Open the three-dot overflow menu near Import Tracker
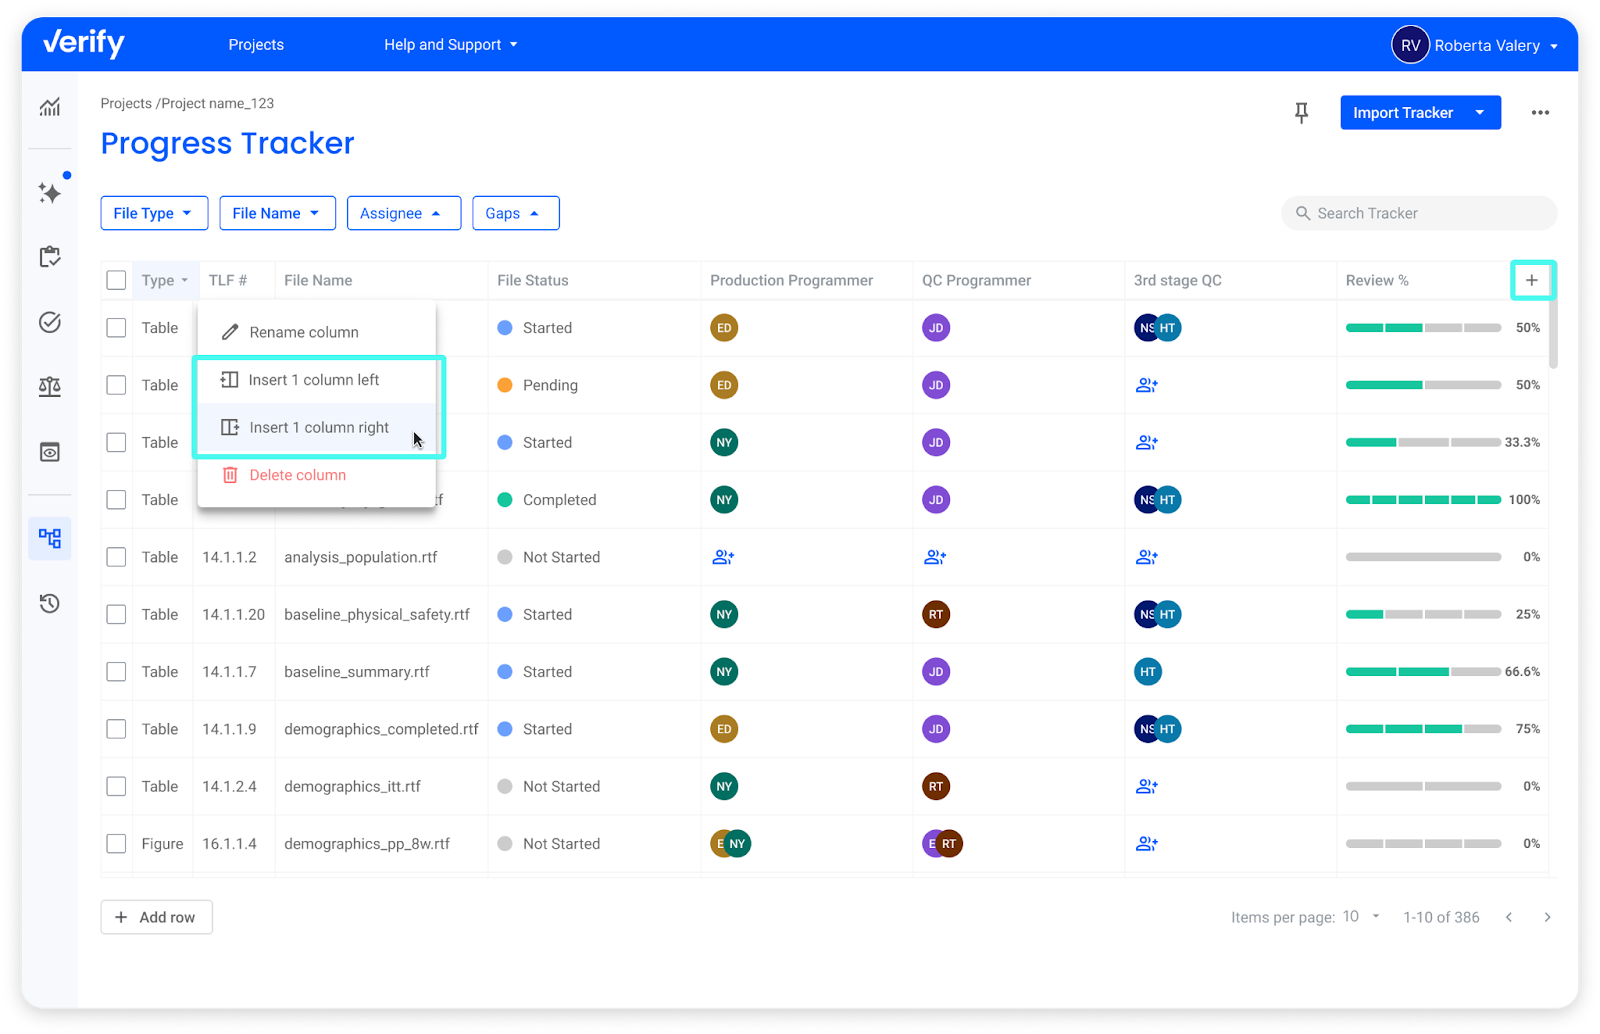1600x1034 pixels. point(1539,113)
